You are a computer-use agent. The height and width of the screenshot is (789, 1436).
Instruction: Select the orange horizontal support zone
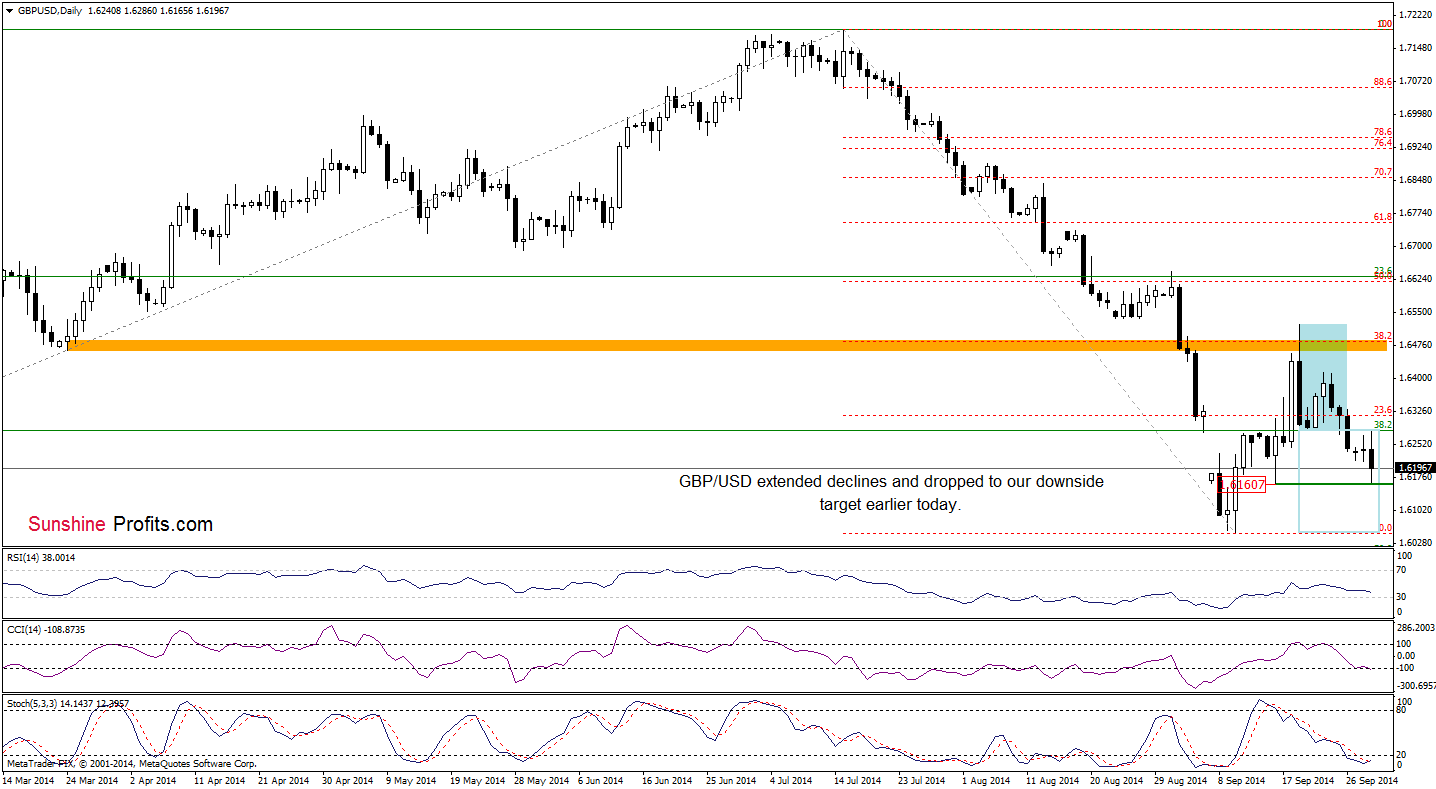726,345
